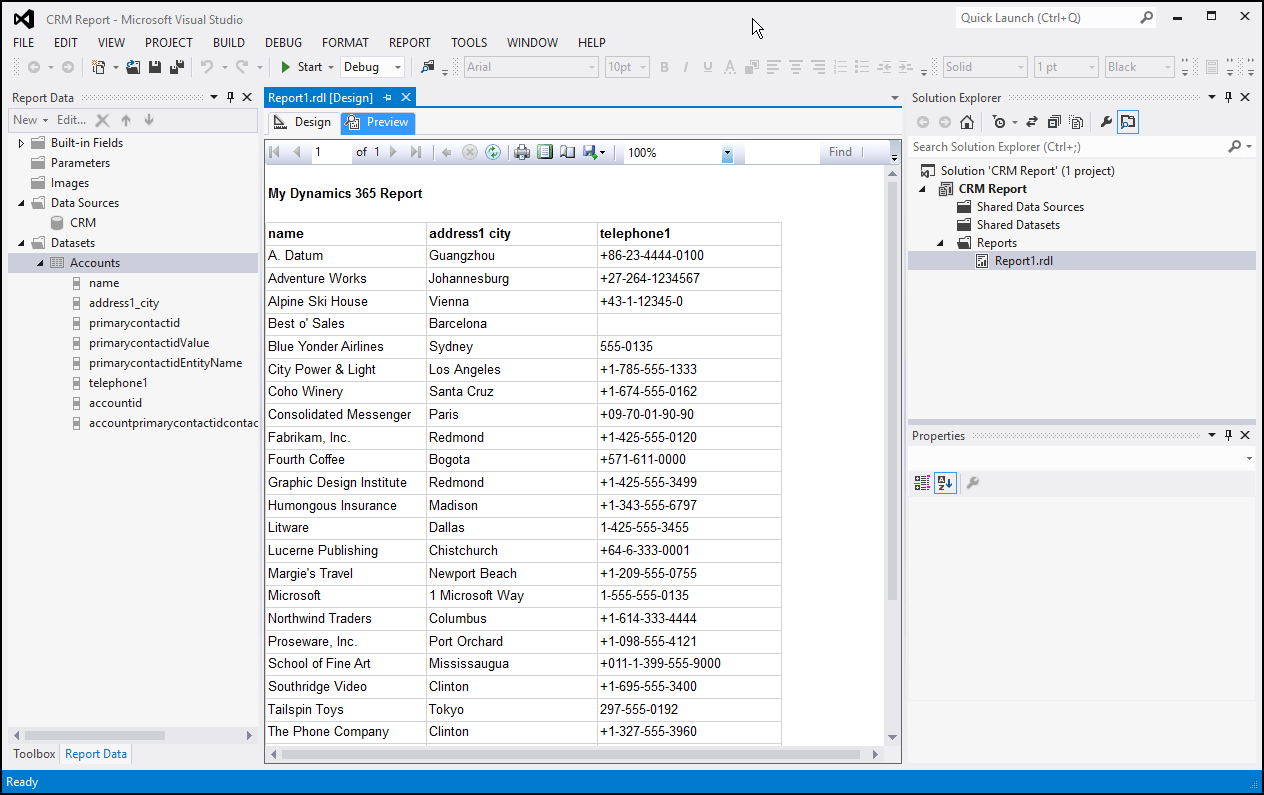The image size is (1264, 795).
Task: Expand the Built-in Fields node
Action: click(x=19, y=142)
